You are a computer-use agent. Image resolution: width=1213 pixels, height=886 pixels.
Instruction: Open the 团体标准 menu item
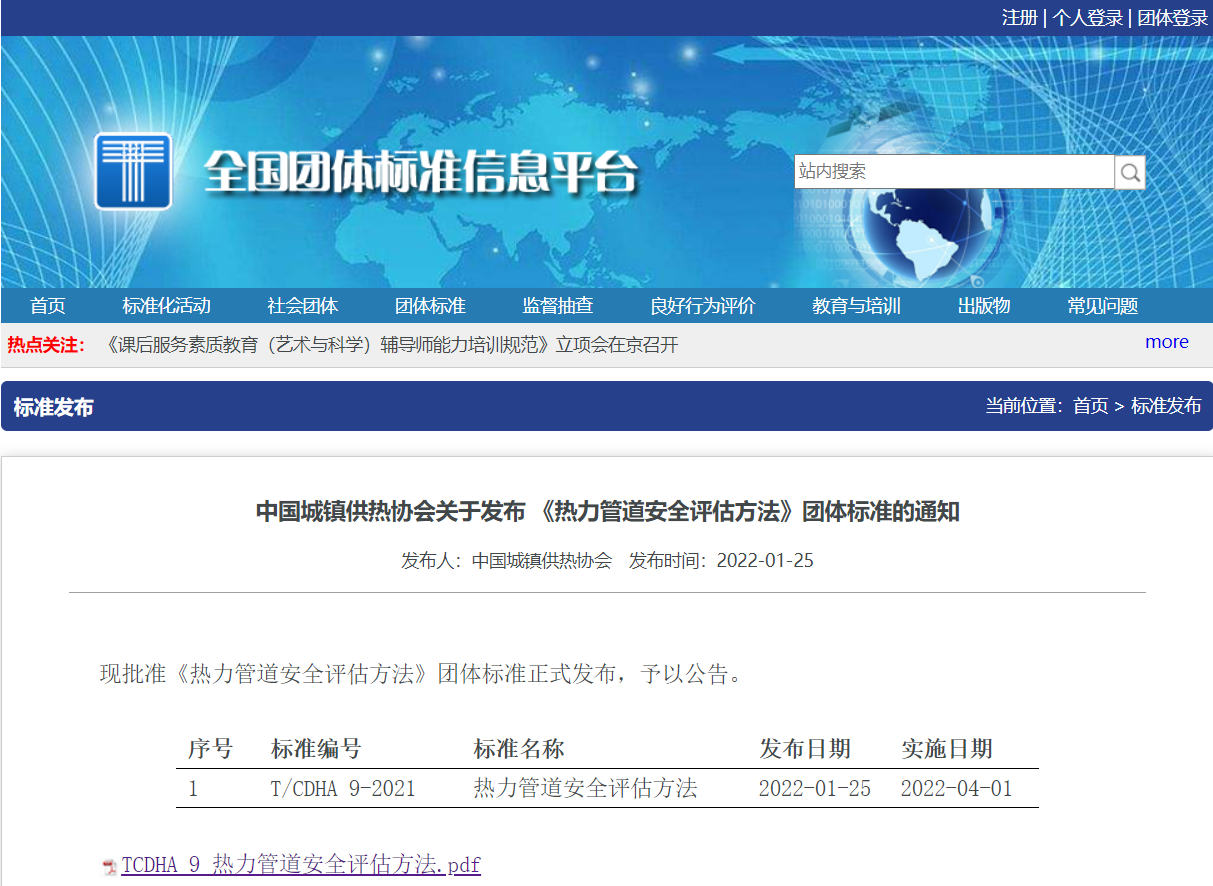tap(430, 306)
